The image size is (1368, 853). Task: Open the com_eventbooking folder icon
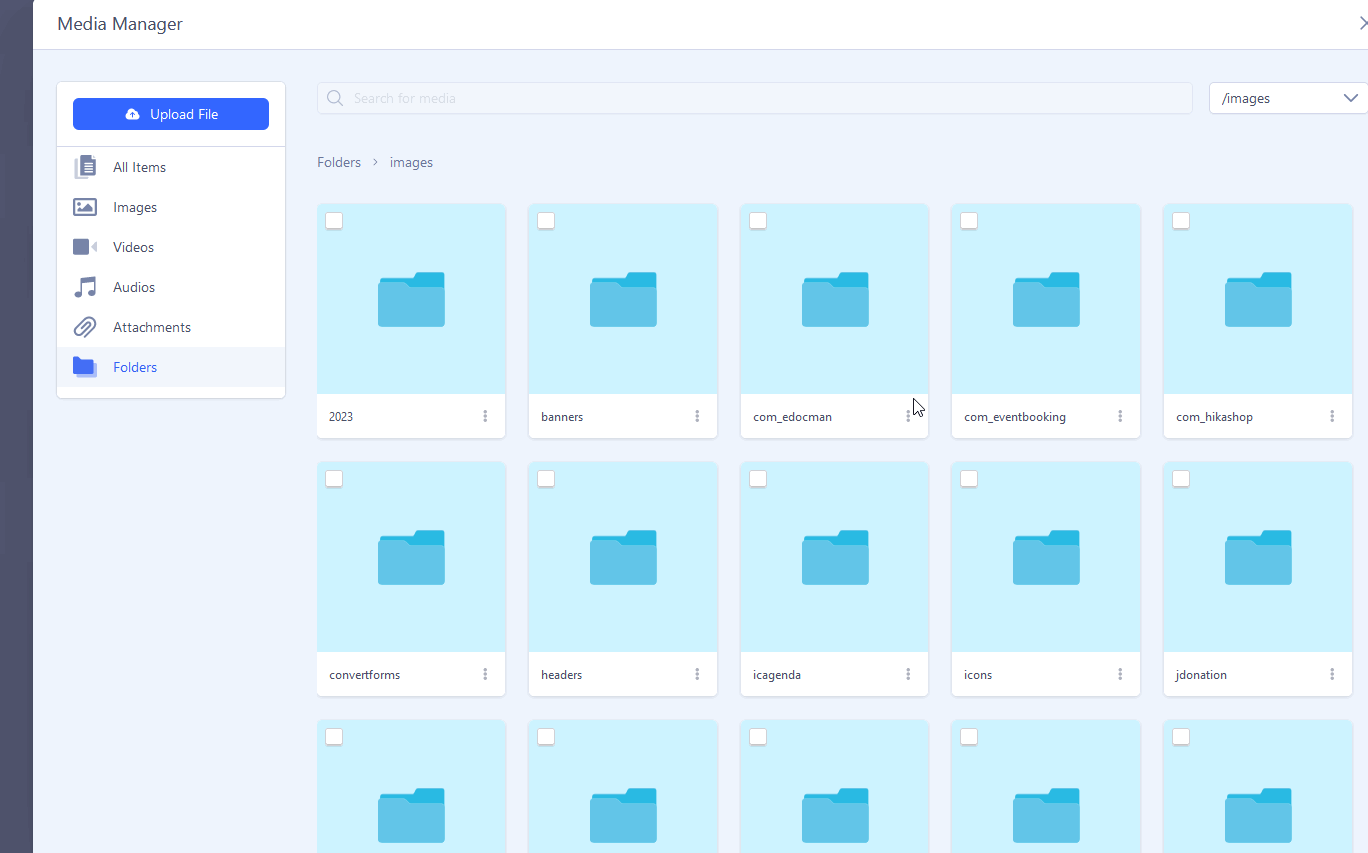tap(1046, 299)
